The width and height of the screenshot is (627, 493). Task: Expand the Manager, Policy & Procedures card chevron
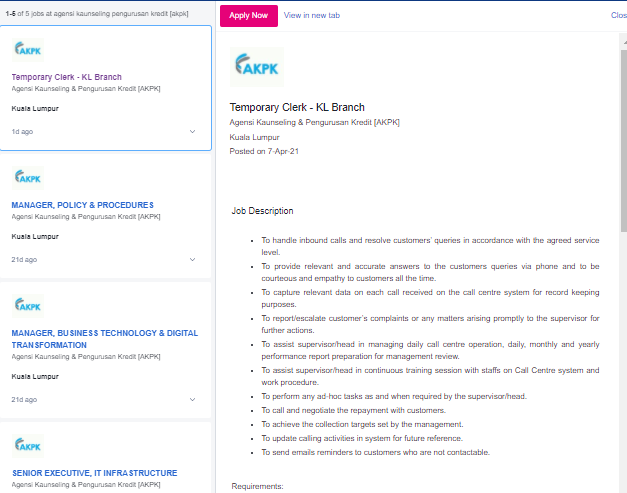(x=192, y=259)
